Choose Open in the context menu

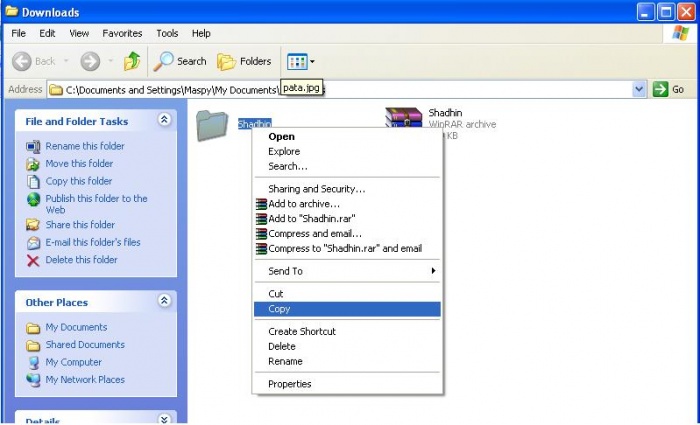click(347, 137)
